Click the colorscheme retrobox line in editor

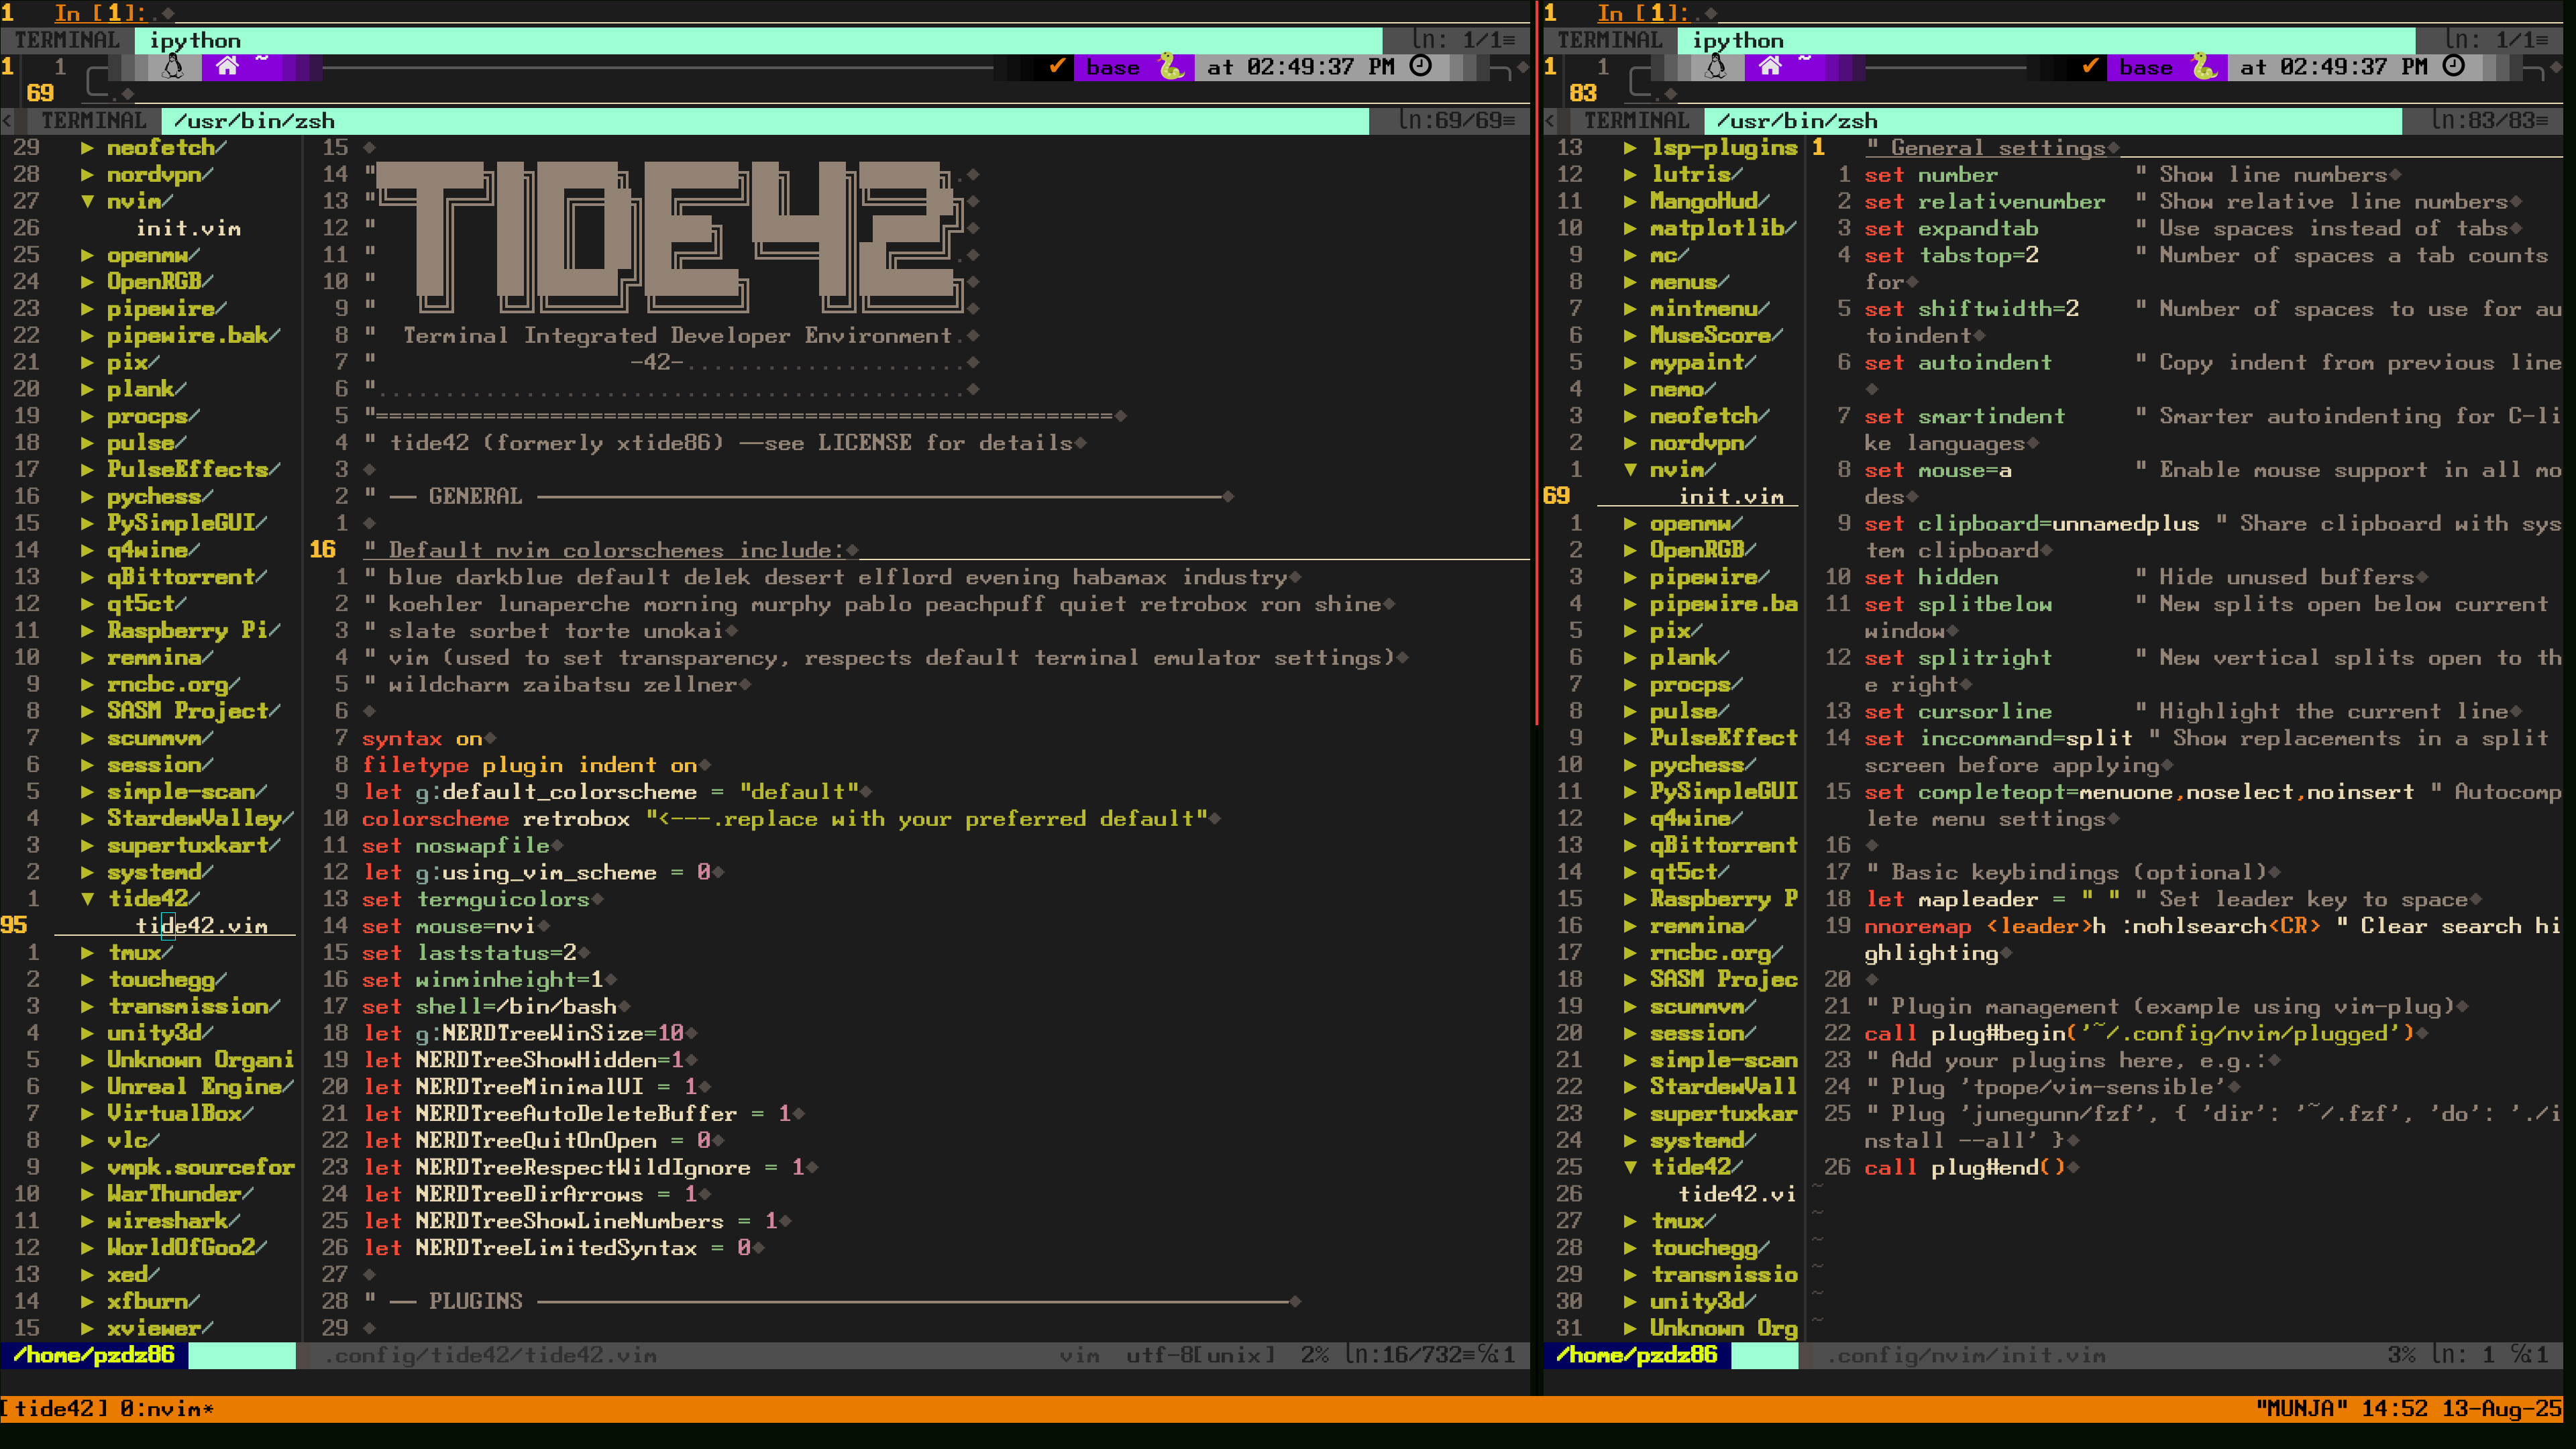click(496, 818)
